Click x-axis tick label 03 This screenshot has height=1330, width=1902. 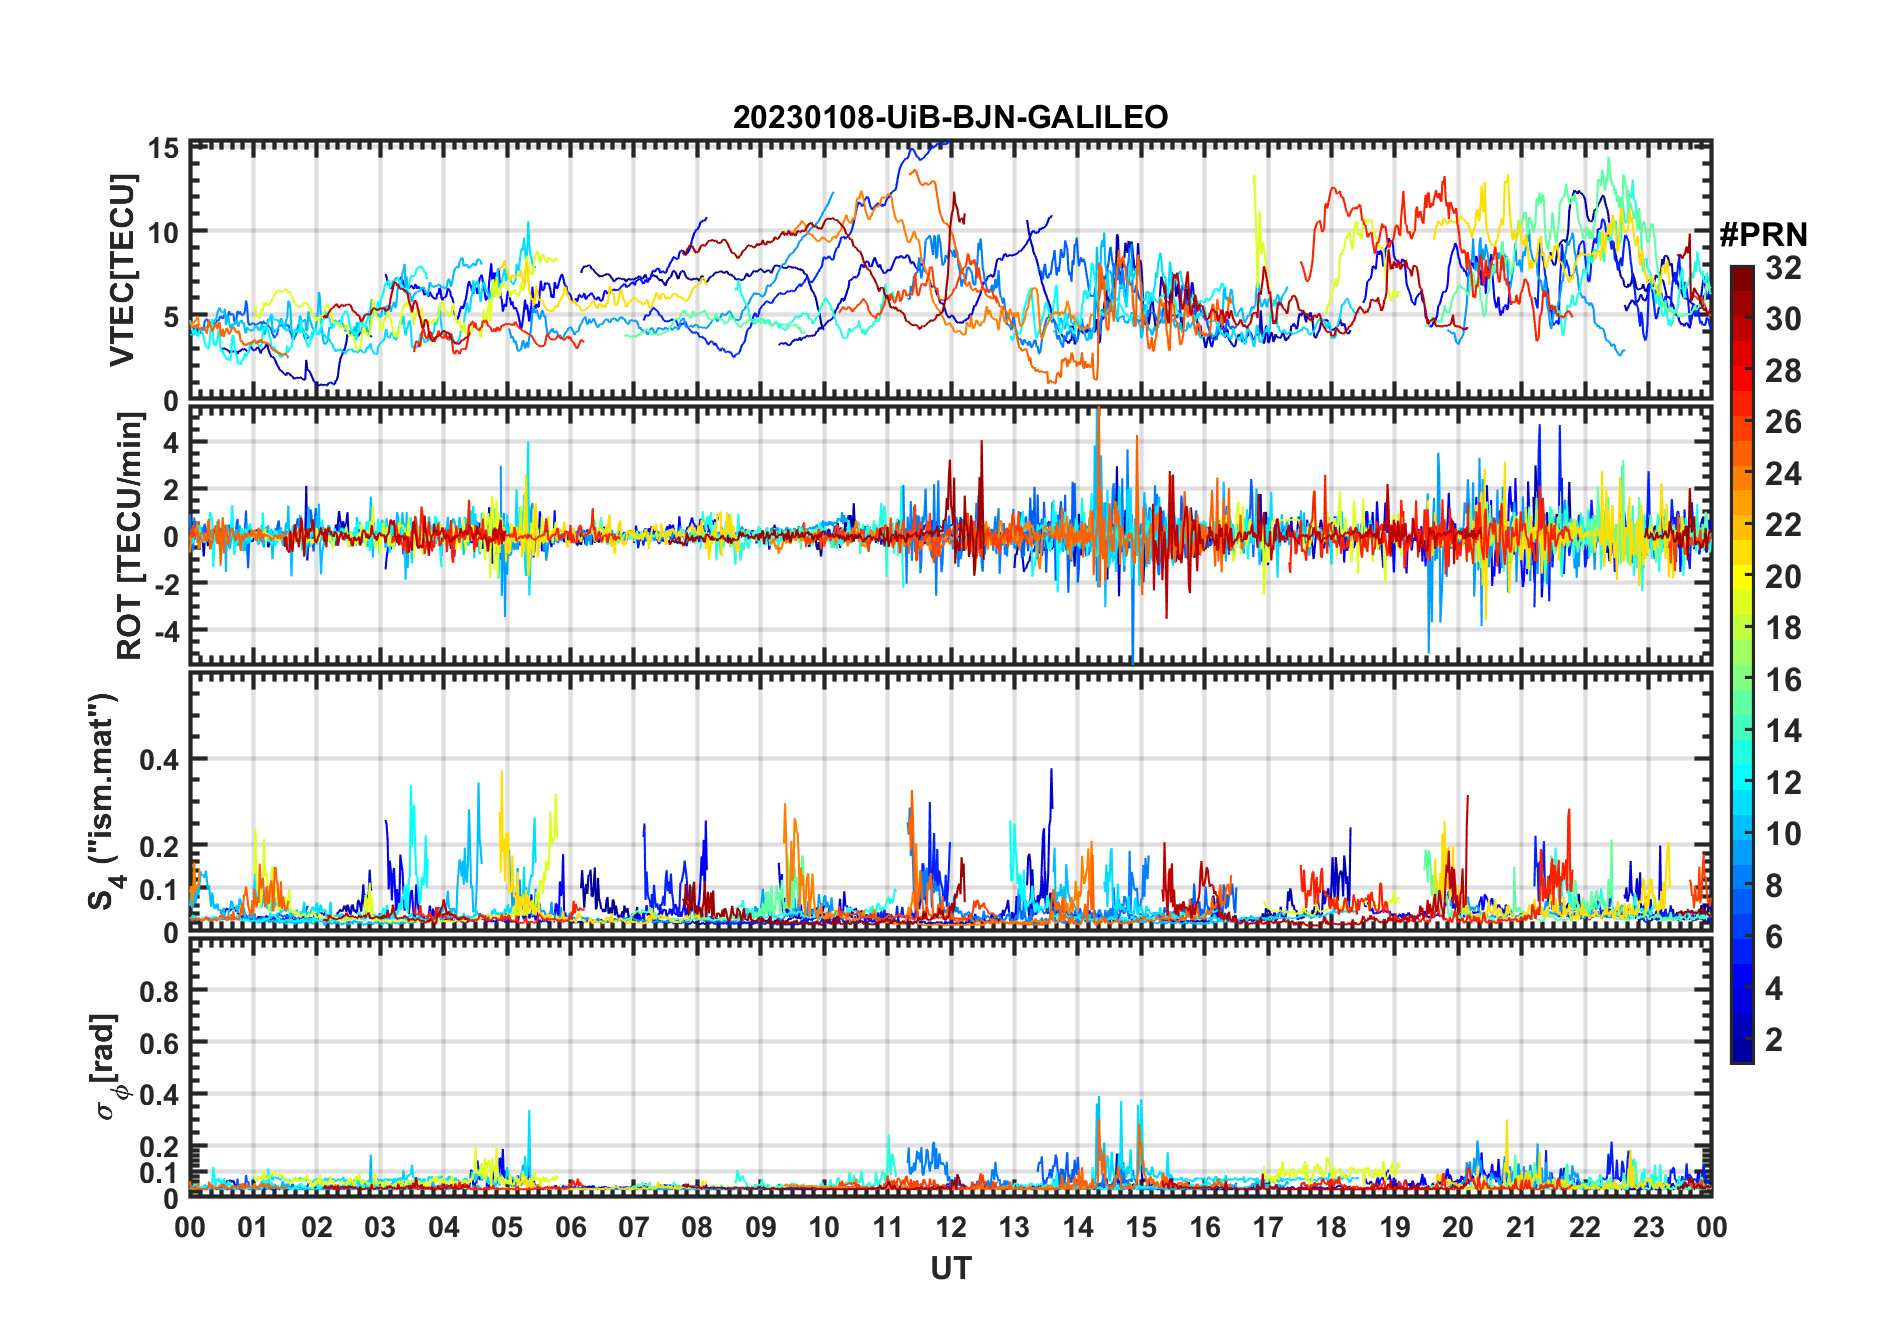(380, 1228)
